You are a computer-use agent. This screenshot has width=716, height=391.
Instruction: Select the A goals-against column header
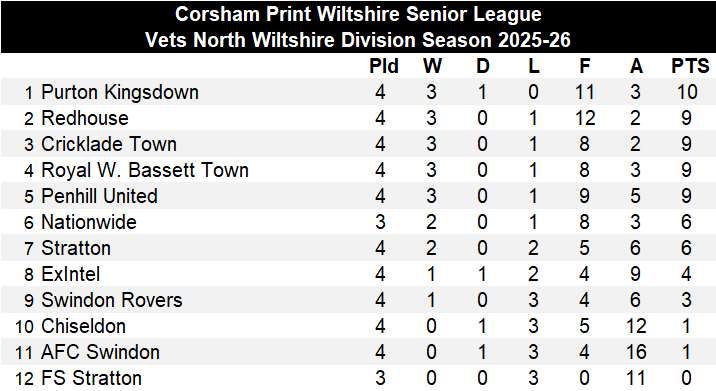(x=636, y=66)
